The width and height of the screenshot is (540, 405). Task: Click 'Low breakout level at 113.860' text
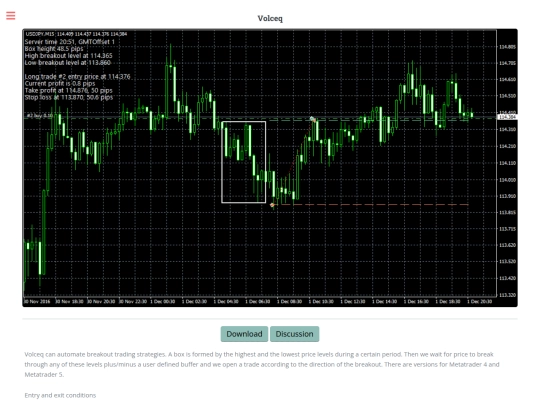[68, 63]
